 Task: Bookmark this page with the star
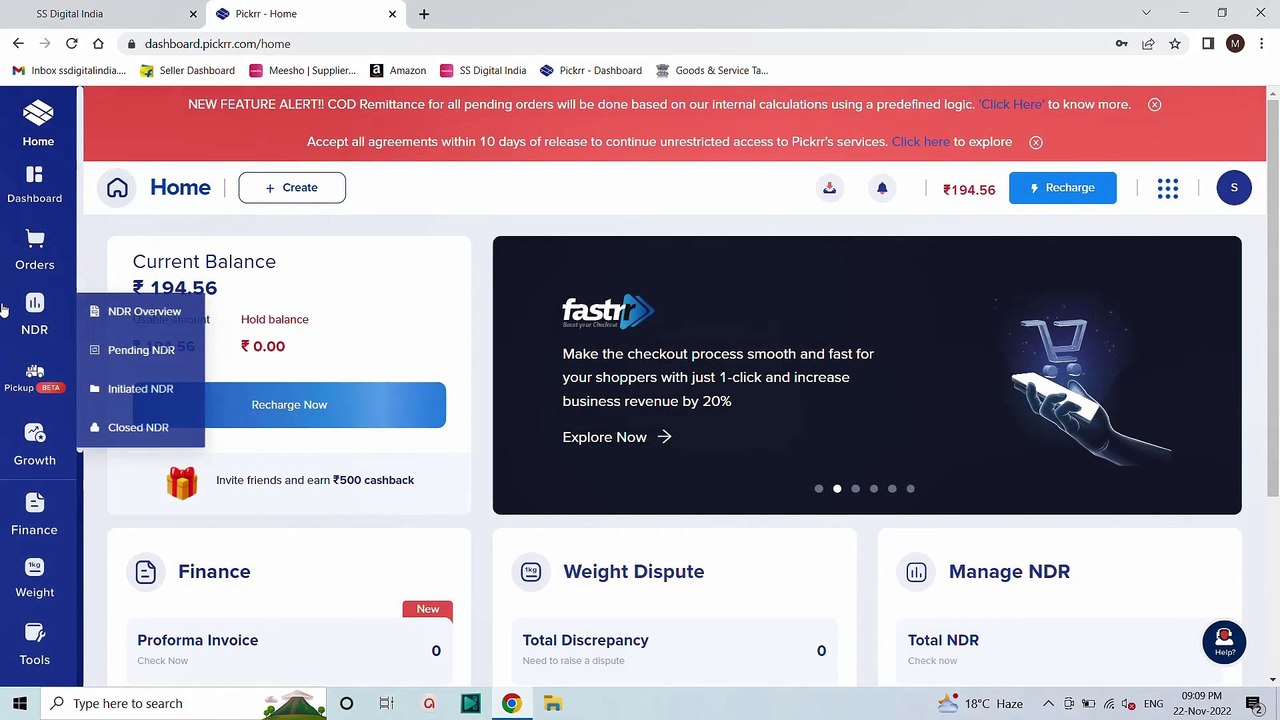(1175, 44)
